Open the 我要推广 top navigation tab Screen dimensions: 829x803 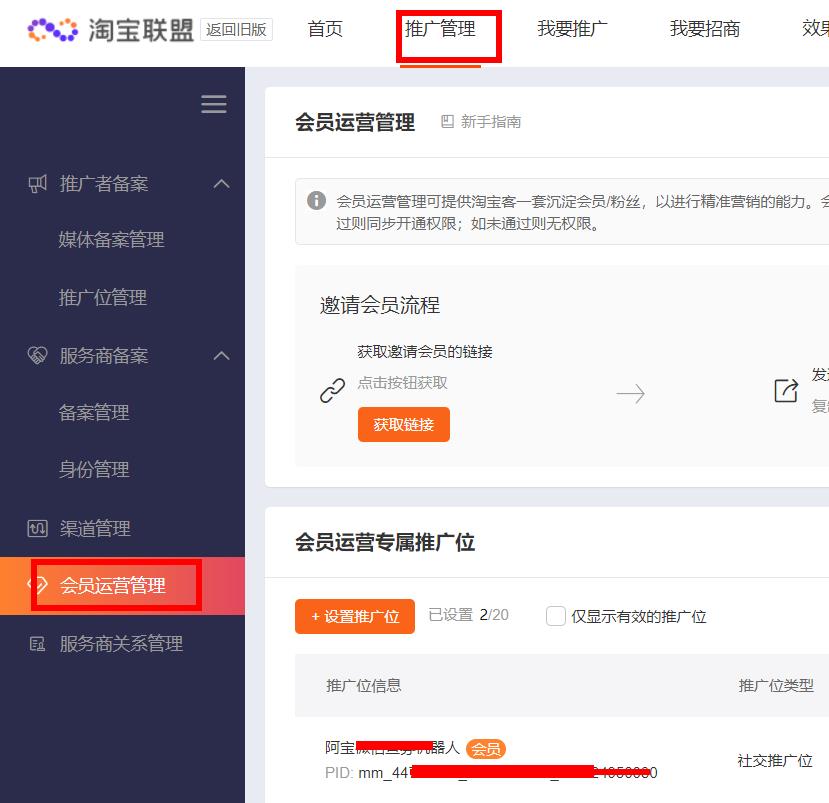(x=573, y=29)
